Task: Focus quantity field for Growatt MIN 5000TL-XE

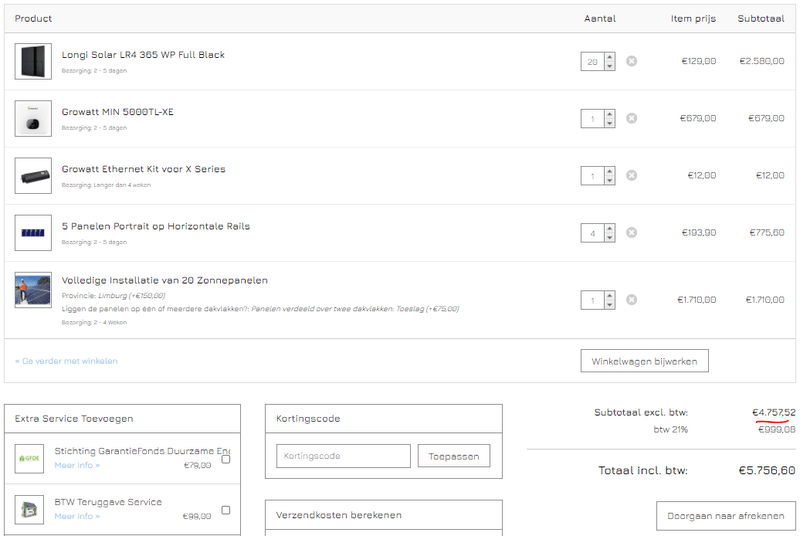Action: coord(592,119)
